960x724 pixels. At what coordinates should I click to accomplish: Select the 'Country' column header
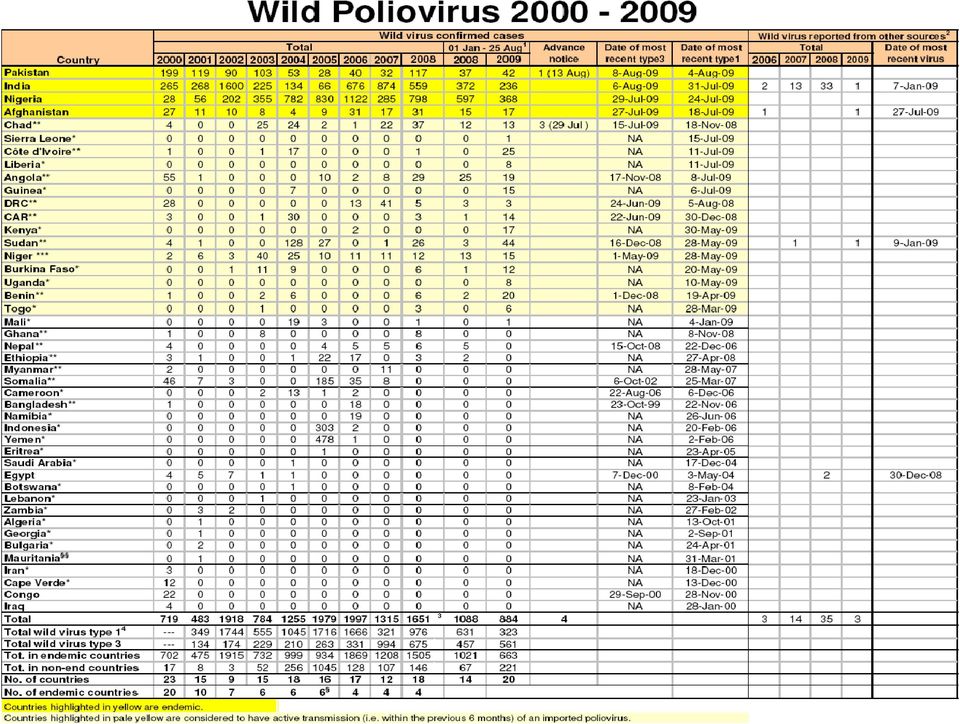tap(78, 59)
